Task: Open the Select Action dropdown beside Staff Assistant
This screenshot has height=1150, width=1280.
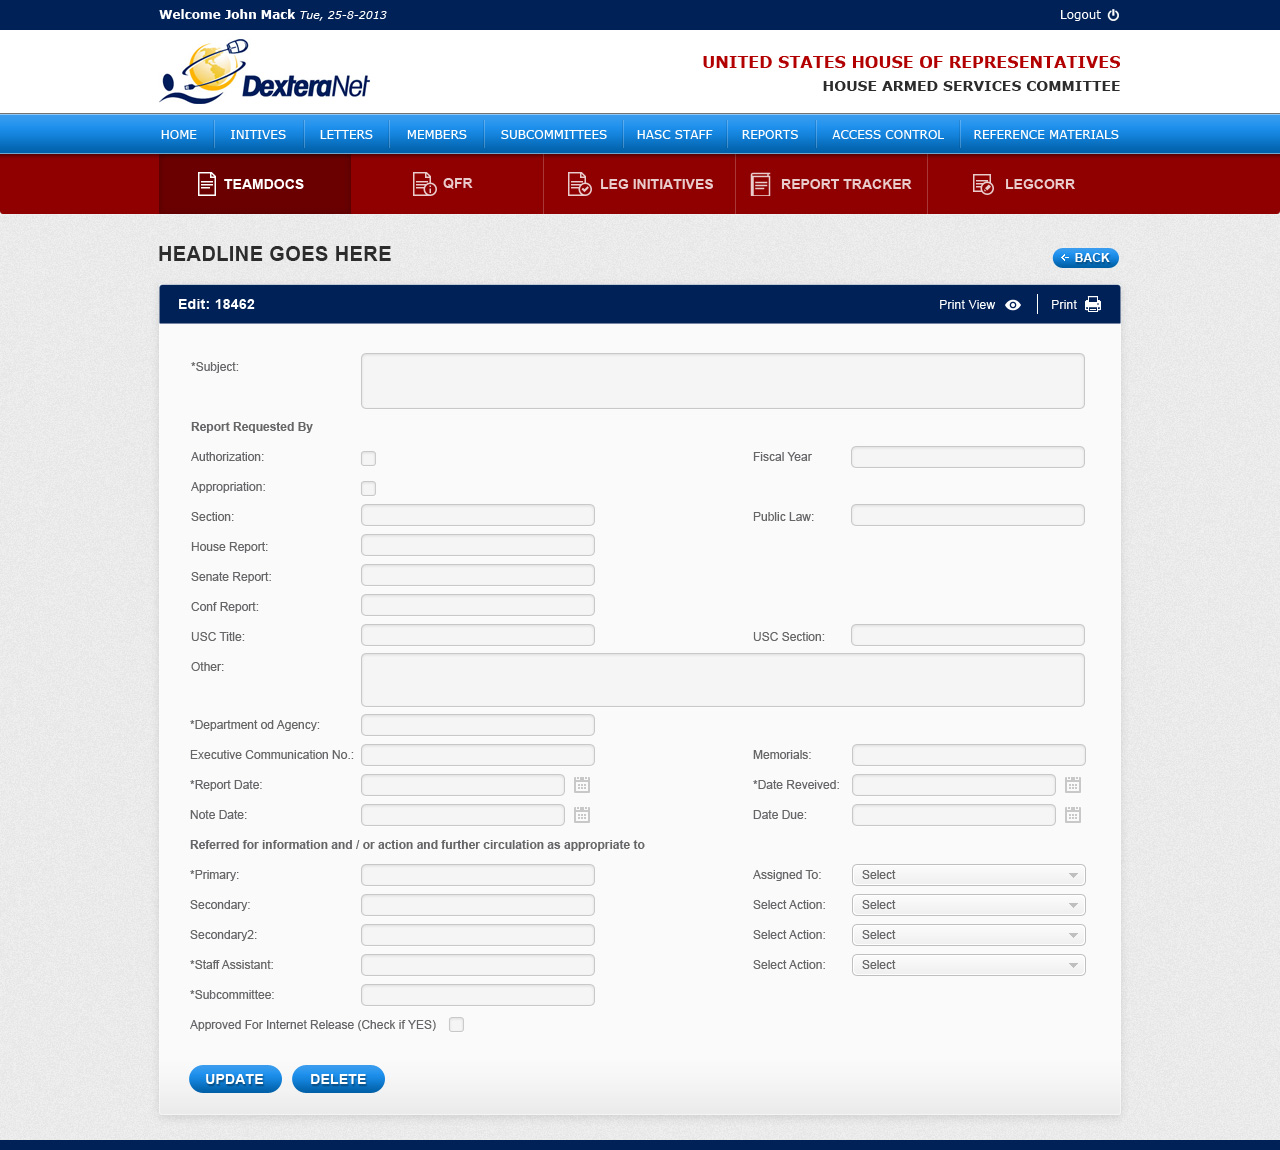Action: click(968, 965)
